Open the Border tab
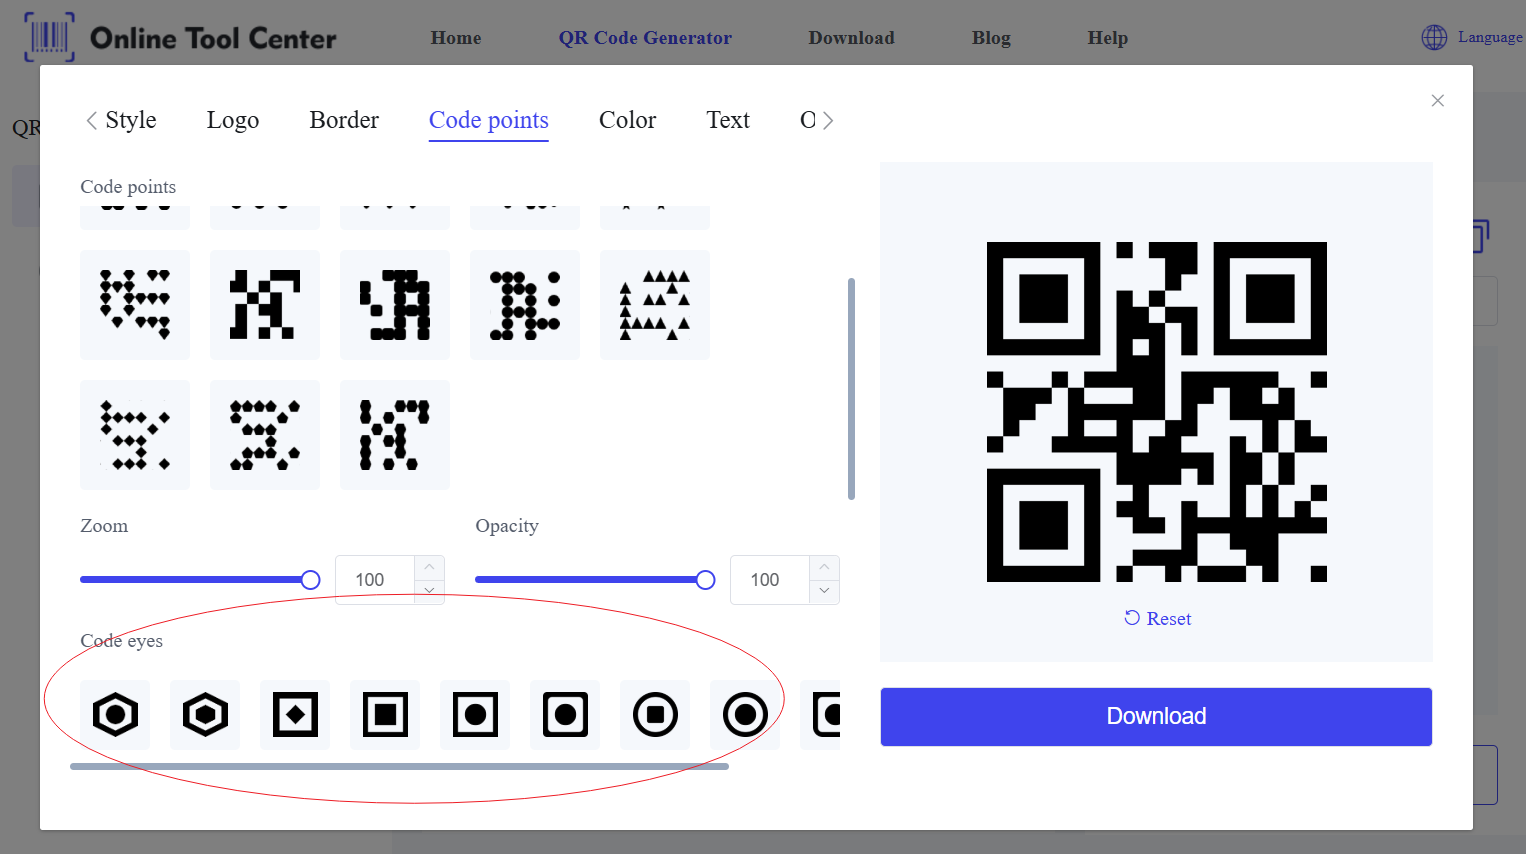The image size is (1526, 854). click(344, 120)
